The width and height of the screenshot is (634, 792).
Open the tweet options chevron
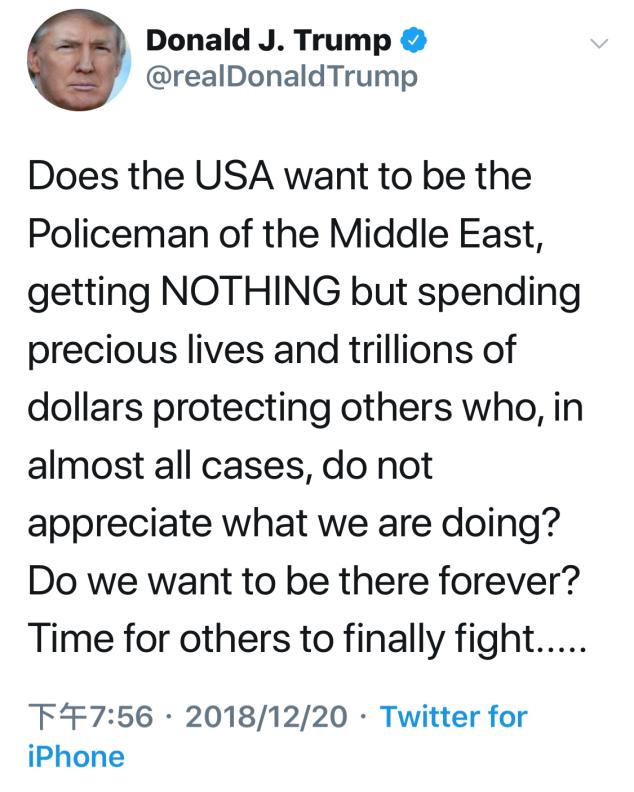click(599, 43)
